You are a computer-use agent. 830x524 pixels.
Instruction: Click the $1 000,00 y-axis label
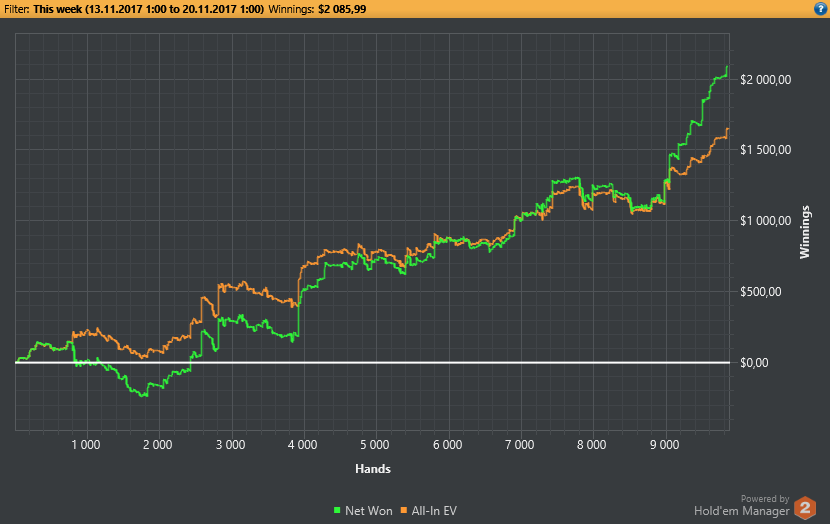click(x=765, y=221)
